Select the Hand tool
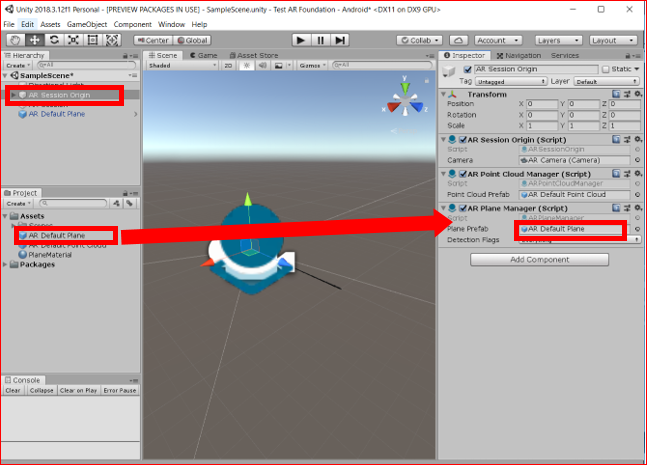Viewport: 647px width, 465px height. 16,40
